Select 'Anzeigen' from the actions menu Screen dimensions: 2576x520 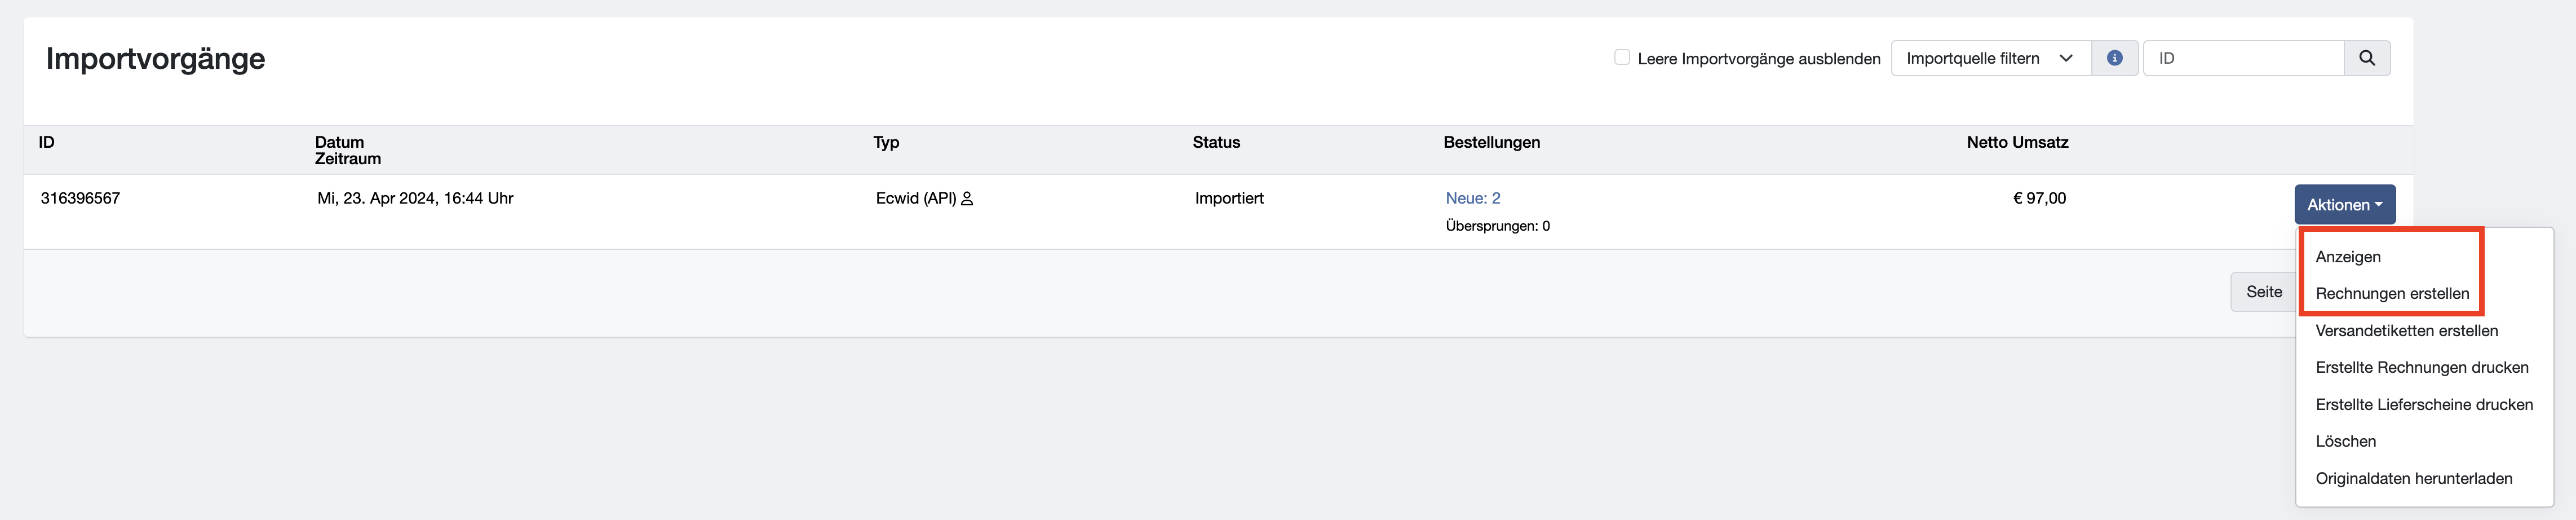pyautogui.click(x=2347, y=257)
